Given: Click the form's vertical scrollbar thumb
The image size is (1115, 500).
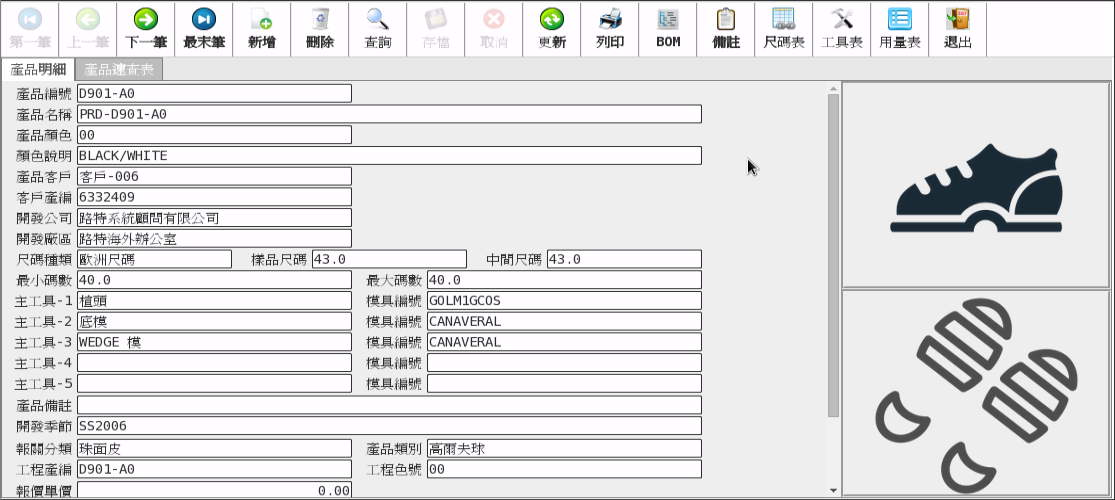Looking at the screenshot, I should 833,255.
